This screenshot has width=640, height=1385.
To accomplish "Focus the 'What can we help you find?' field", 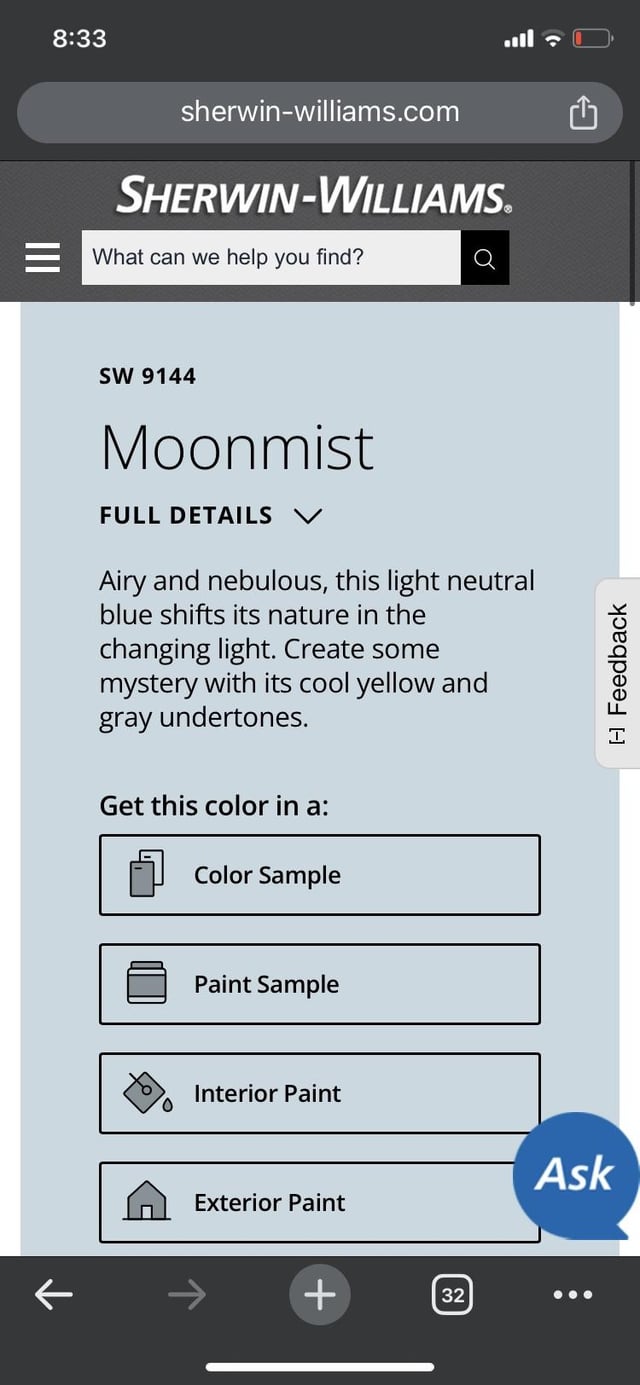I will coord(271,257).
